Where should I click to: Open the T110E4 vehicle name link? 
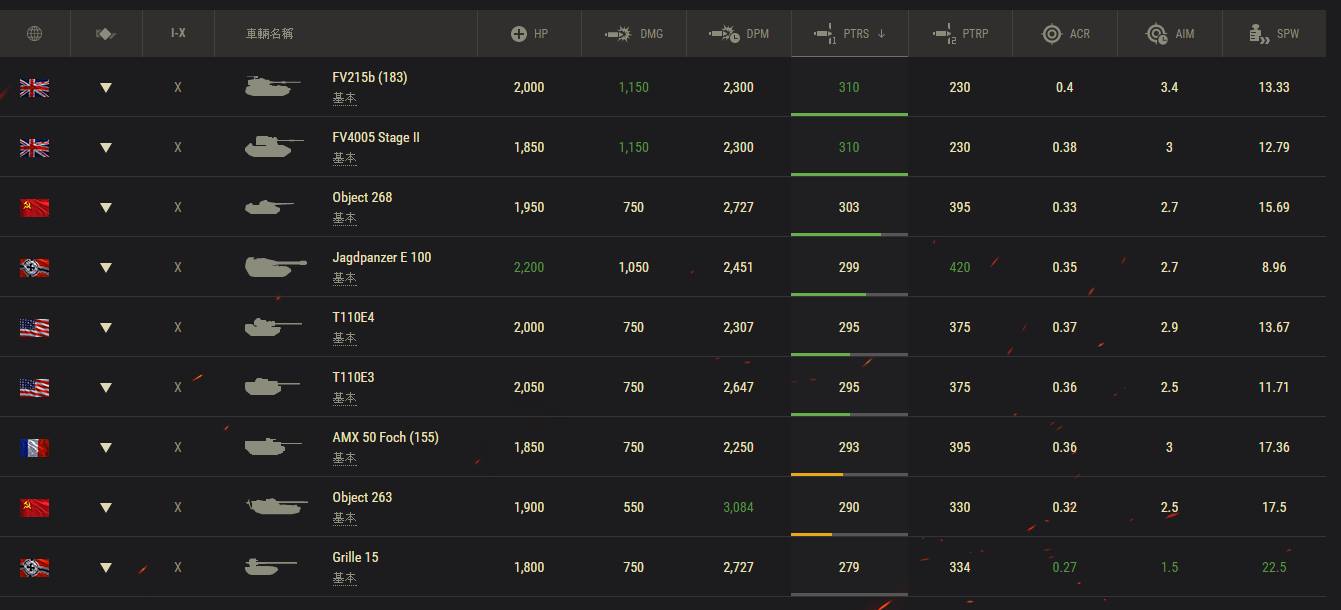coord(353,318)
